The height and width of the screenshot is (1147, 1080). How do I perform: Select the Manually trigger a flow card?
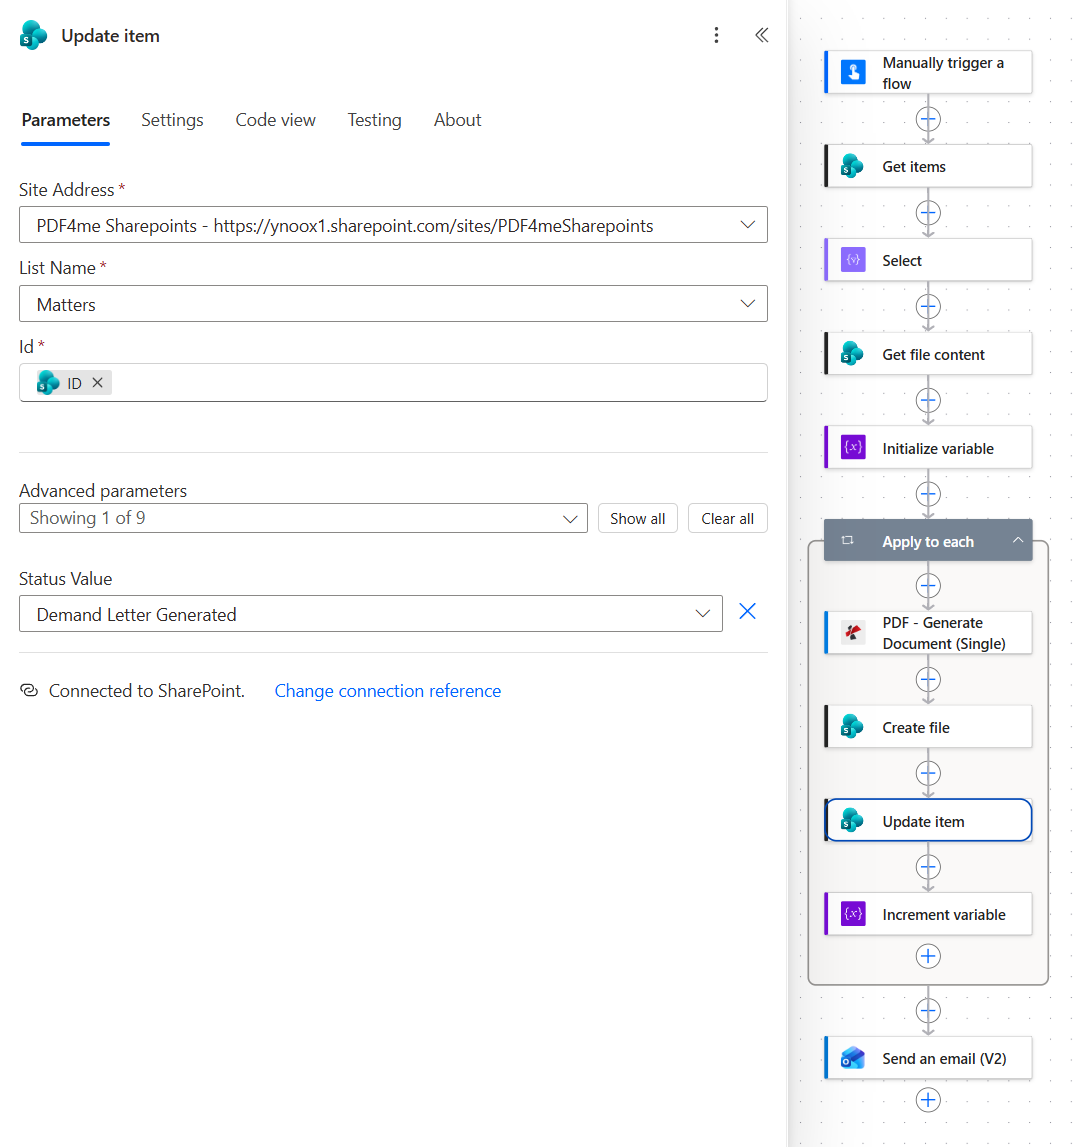pos(928,72)
